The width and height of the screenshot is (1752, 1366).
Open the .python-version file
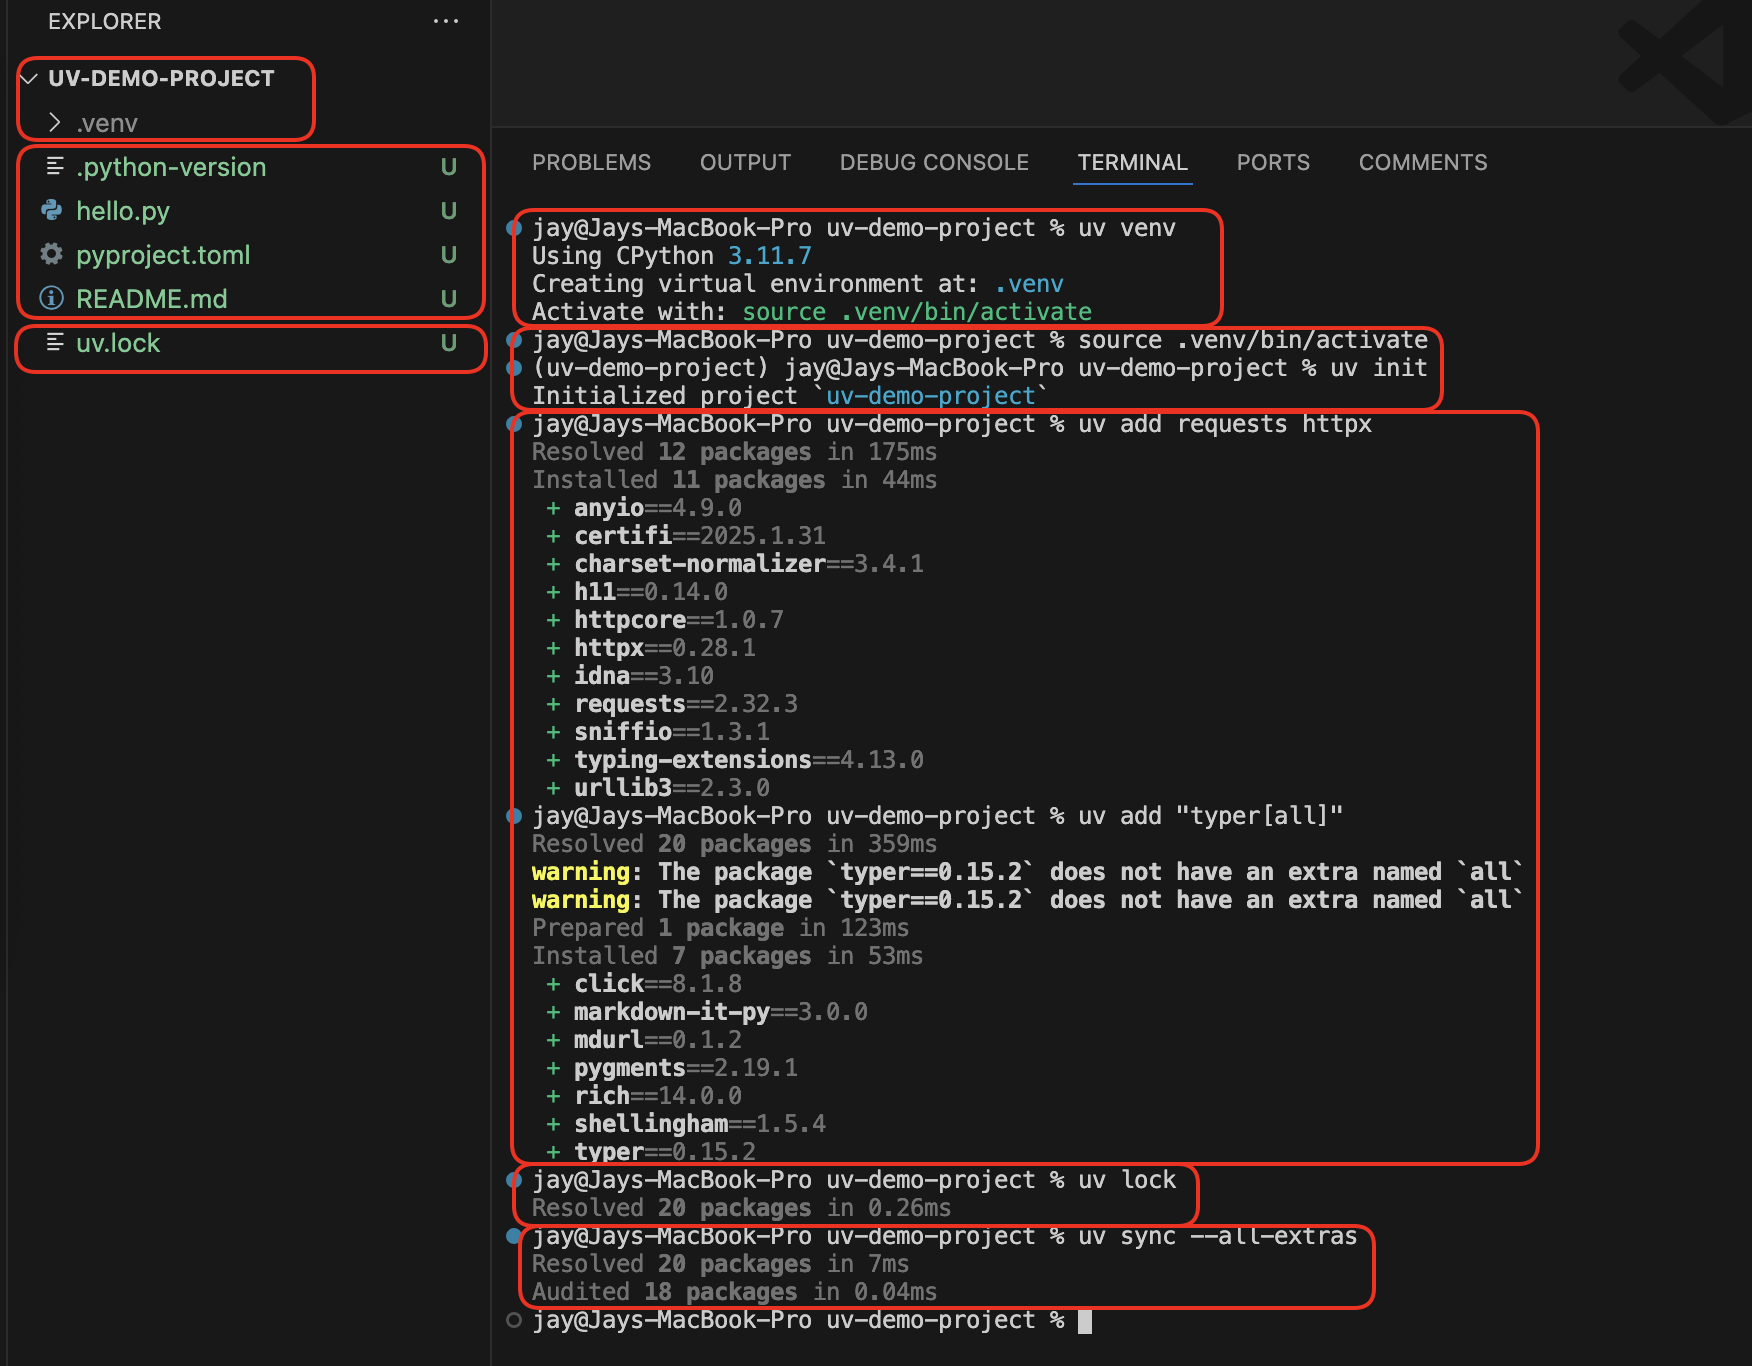tap(171, 167)
